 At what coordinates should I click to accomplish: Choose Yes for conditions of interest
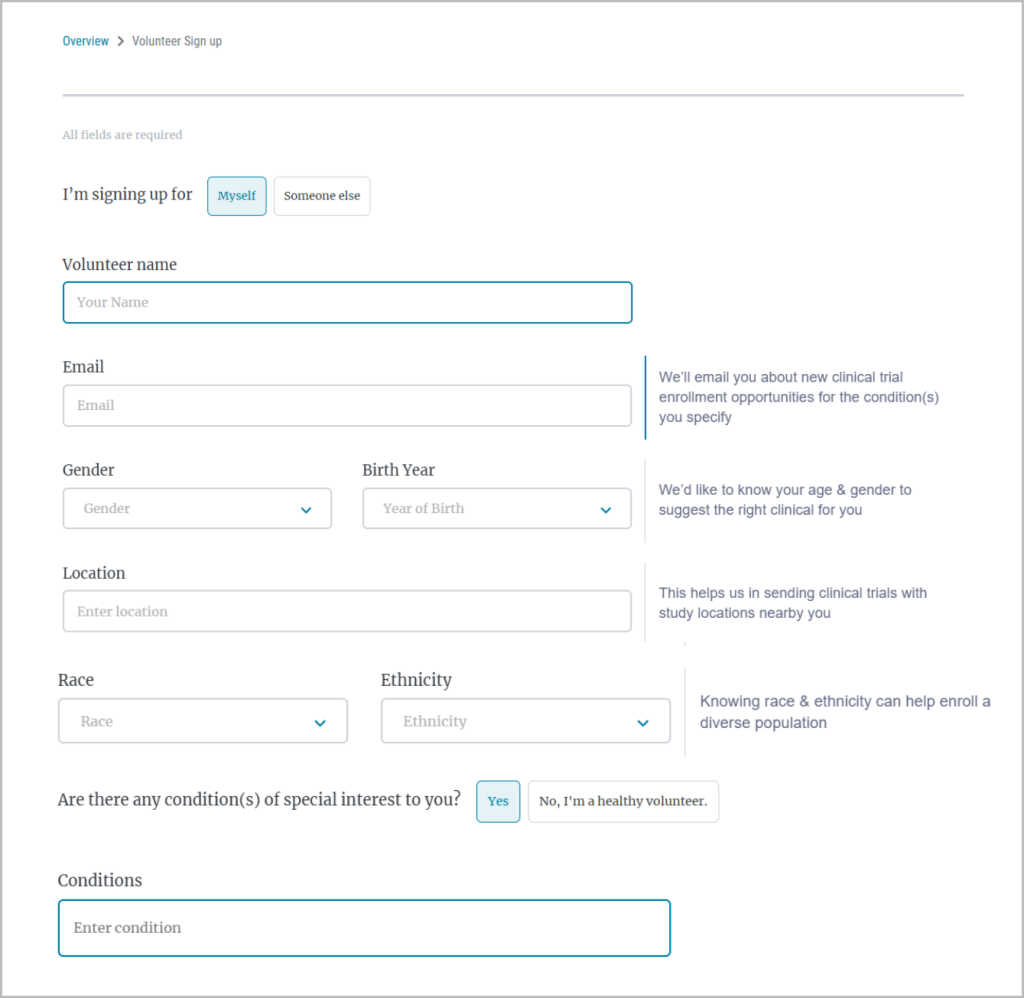pyautogui.click(x=498, y=801)
